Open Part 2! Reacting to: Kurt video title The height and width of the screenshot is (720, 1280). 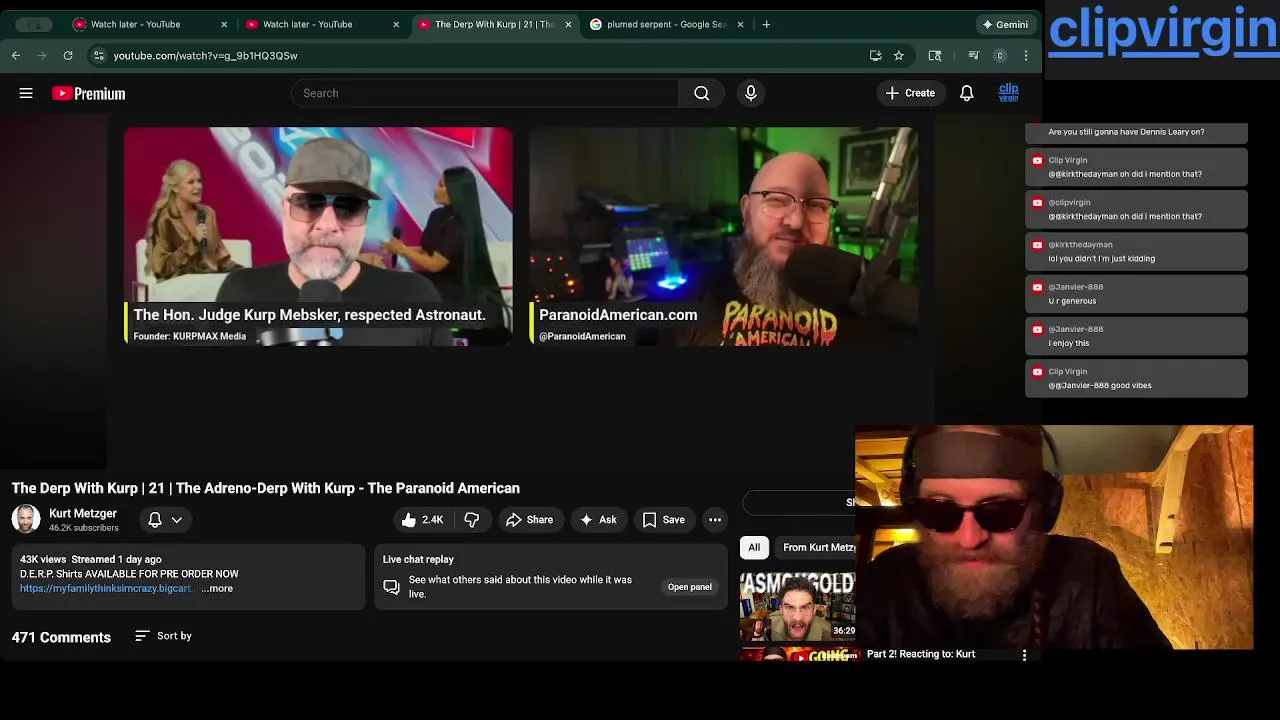click(x=921, y=654)
